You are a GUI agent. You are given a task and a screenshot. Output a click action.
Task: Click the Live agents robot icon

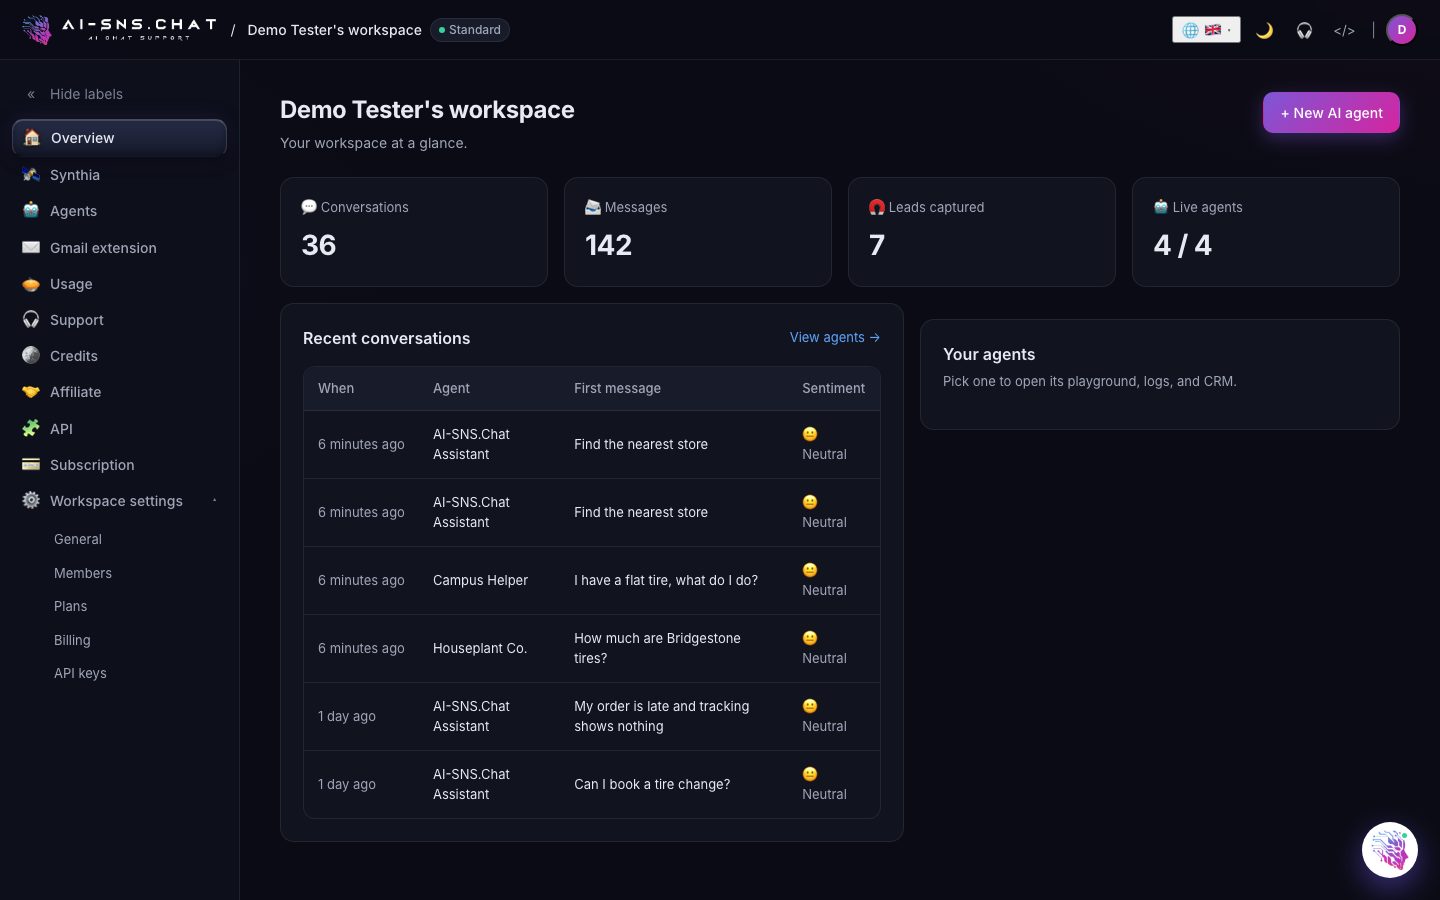click(1161, 207)
